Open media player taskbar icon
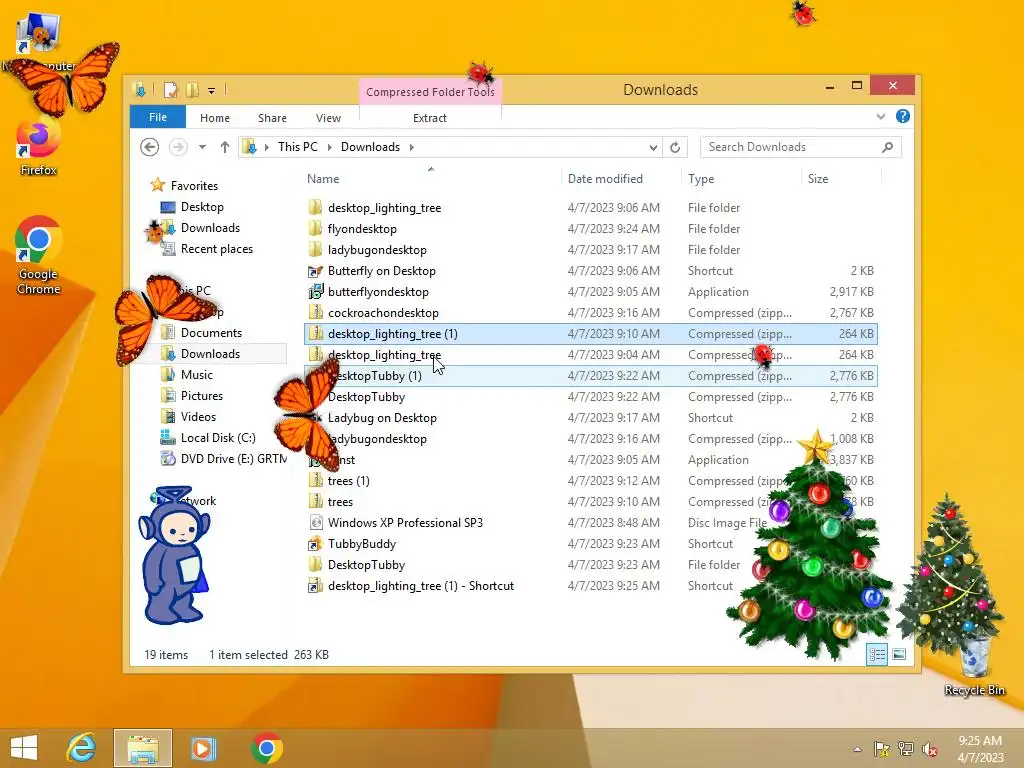 pos(202,748)
